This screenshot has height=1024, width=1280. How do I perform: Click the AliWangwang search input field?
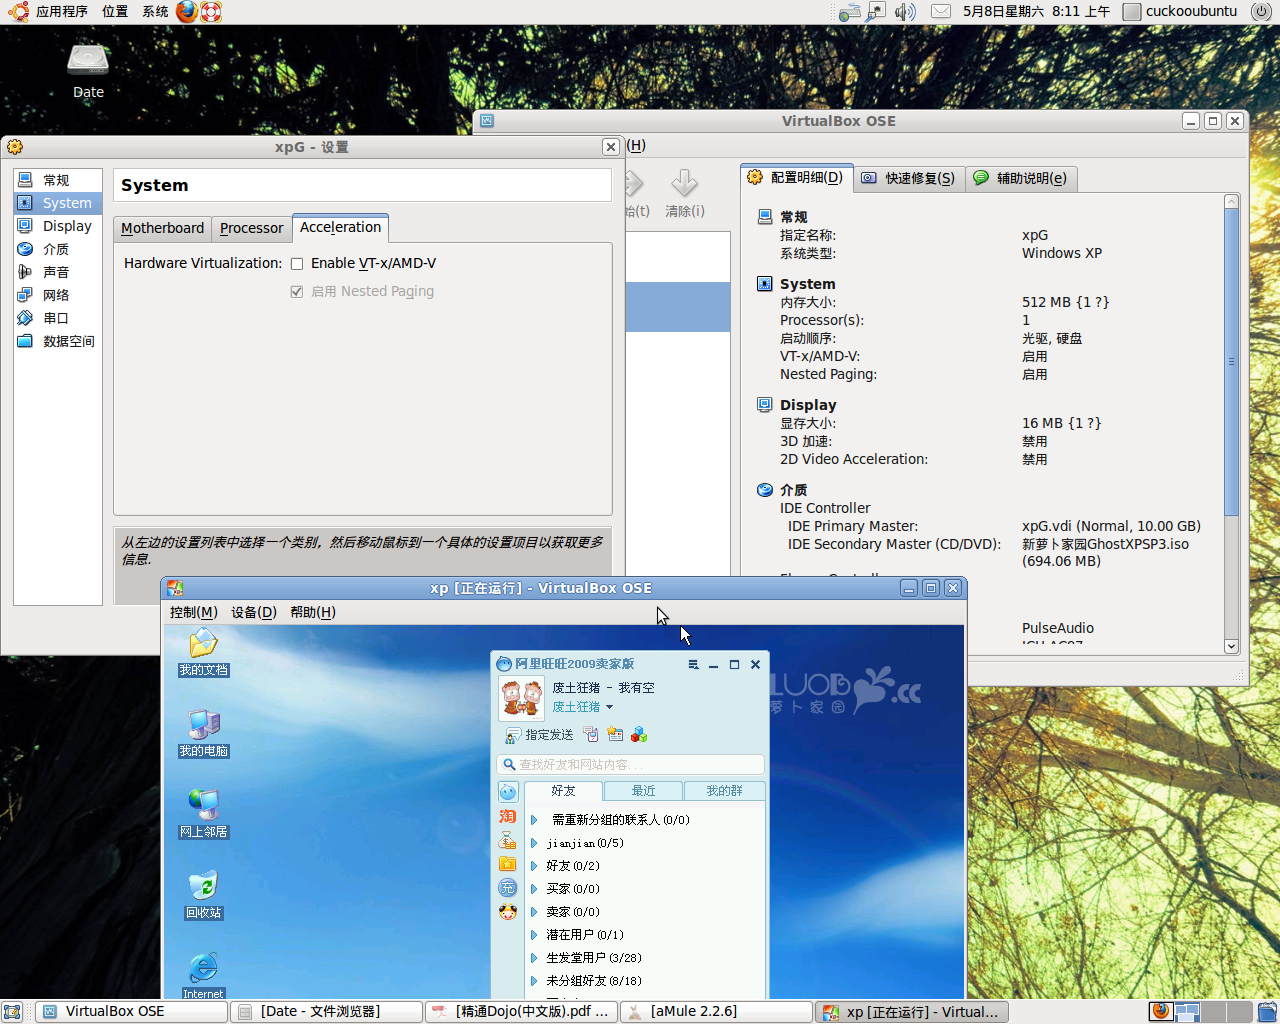pos(631,765)
